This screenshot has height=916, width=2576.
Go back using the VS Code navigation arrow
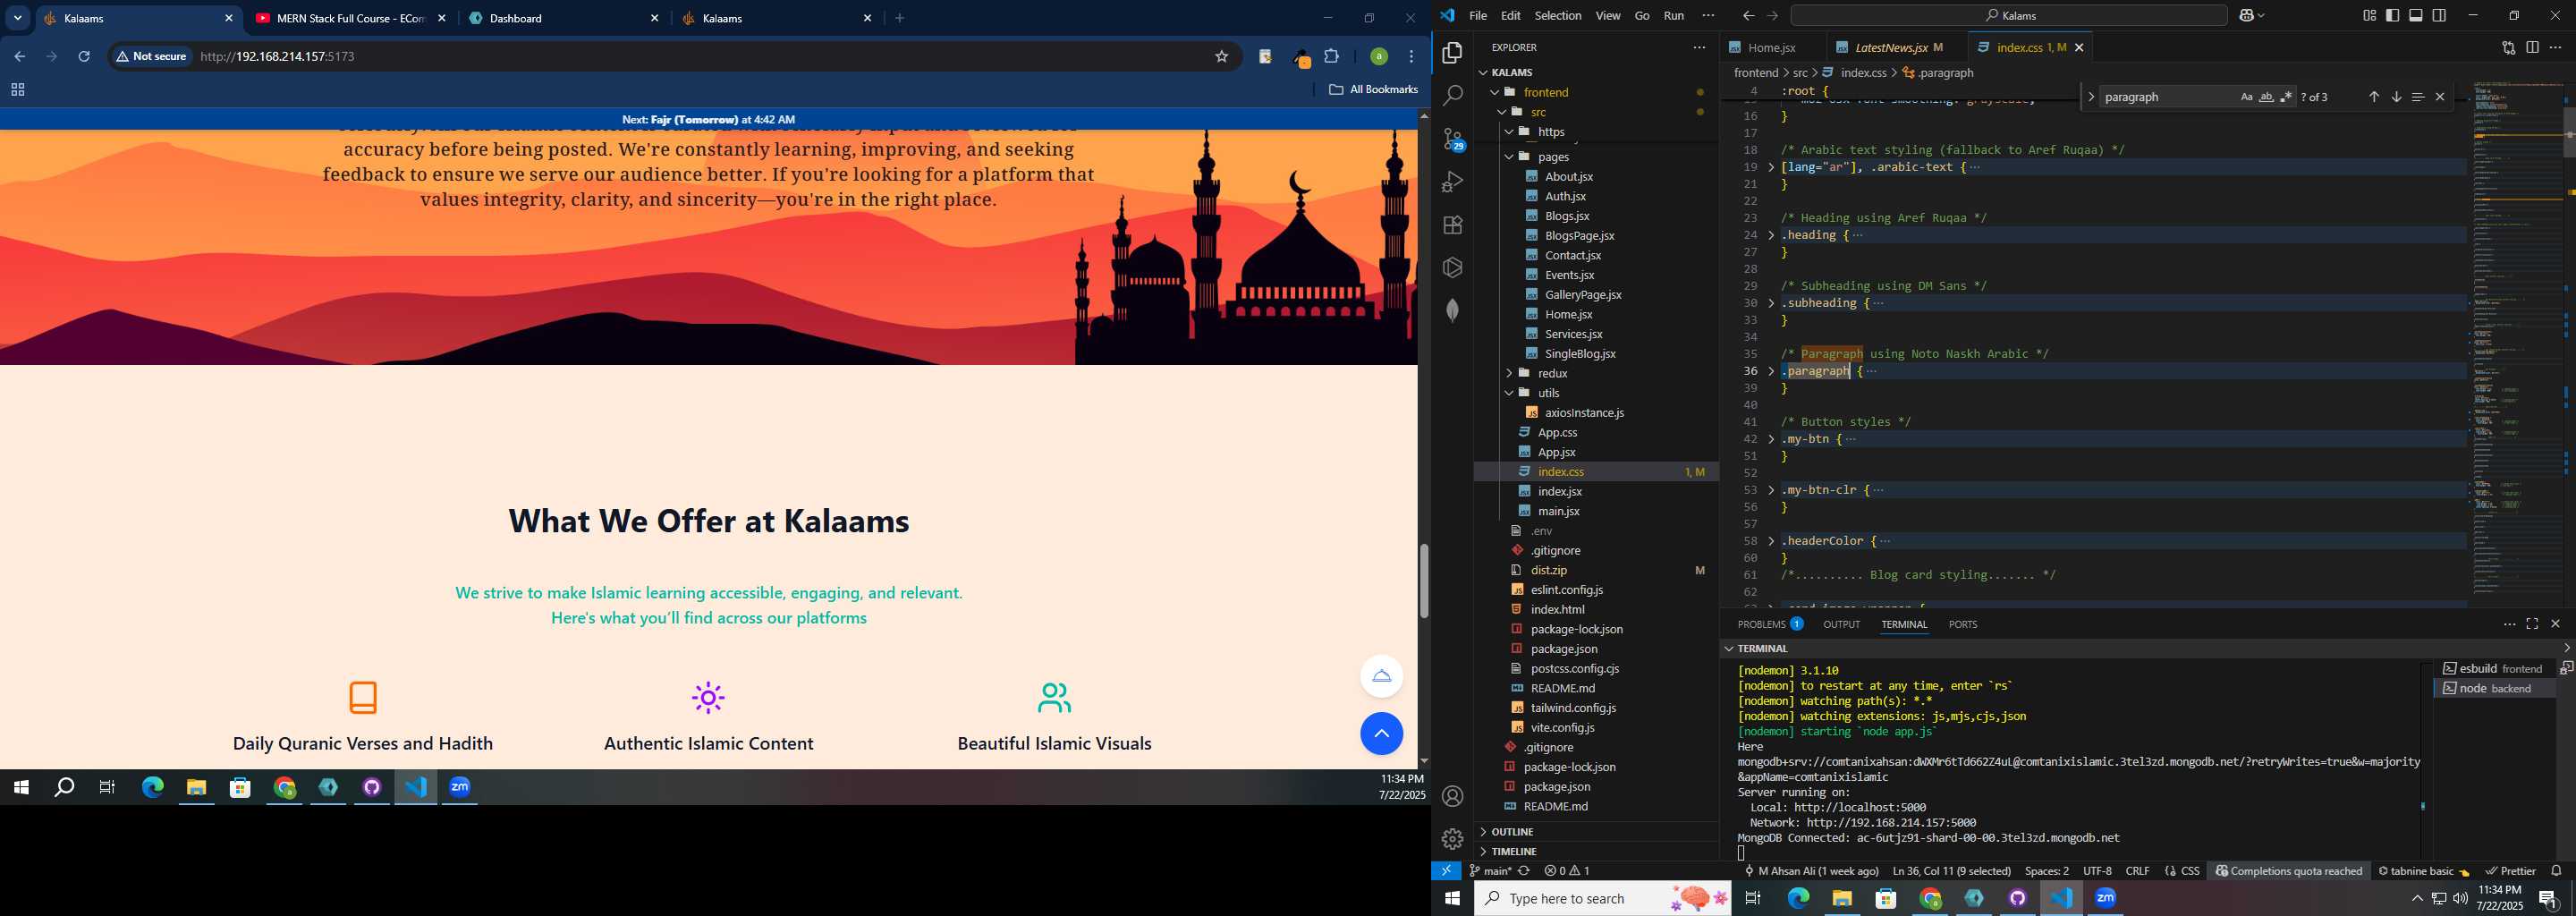(1748, 15)
